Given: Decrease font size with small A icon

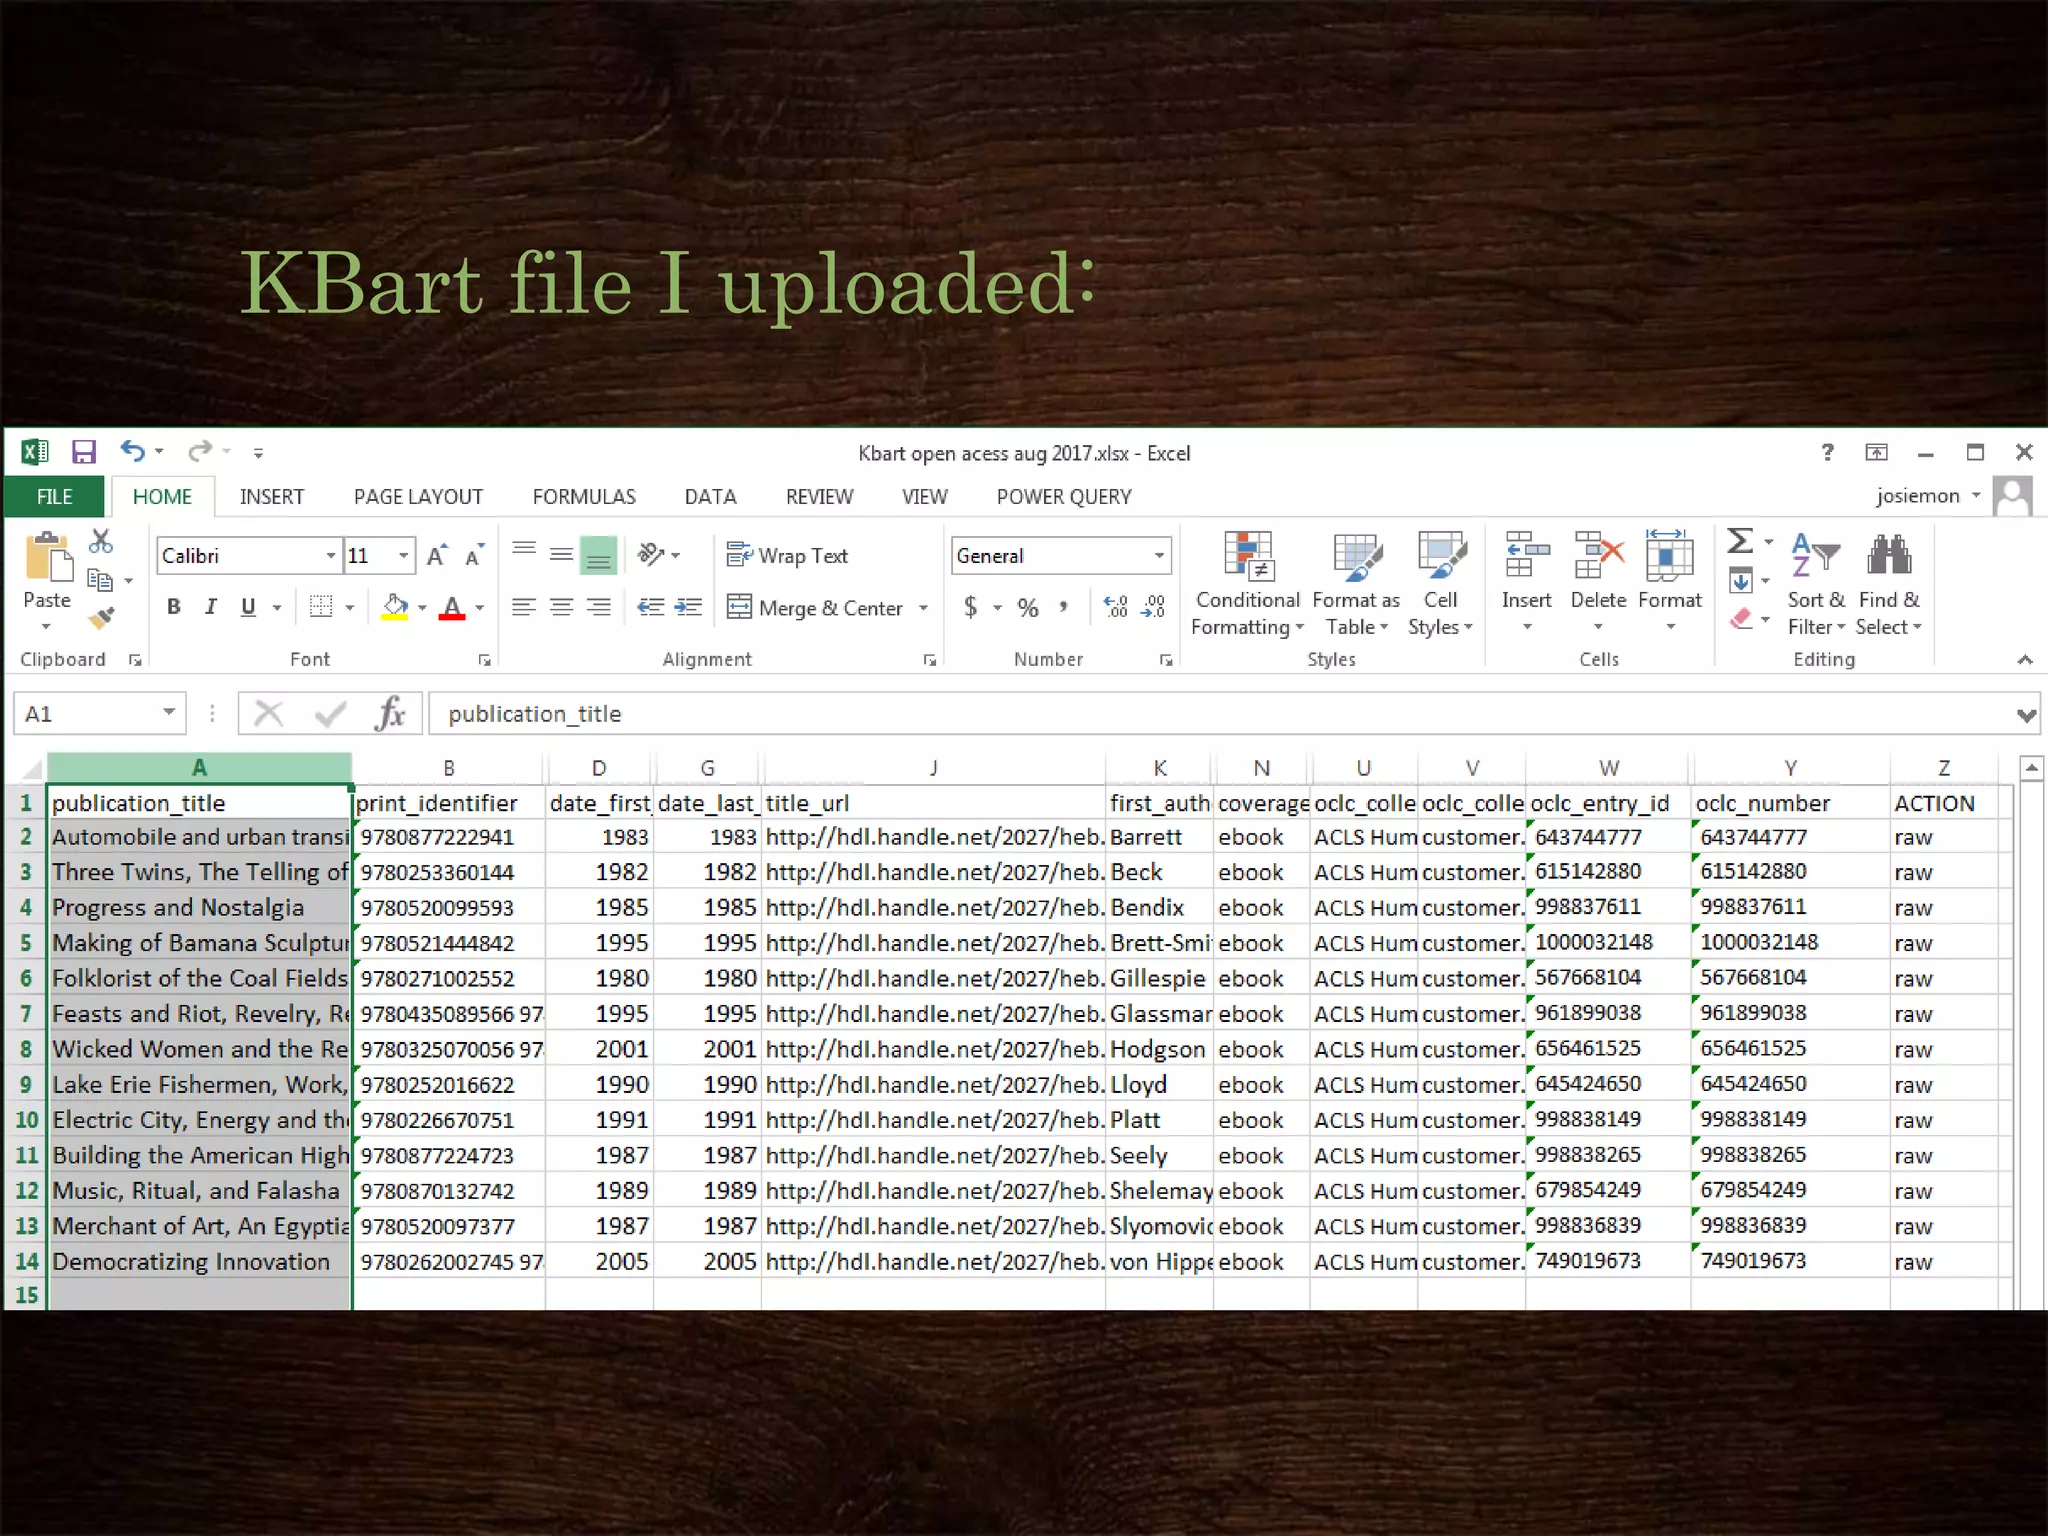Looking at the screenshot, I should pyautogui.click(x=474, y=555).
